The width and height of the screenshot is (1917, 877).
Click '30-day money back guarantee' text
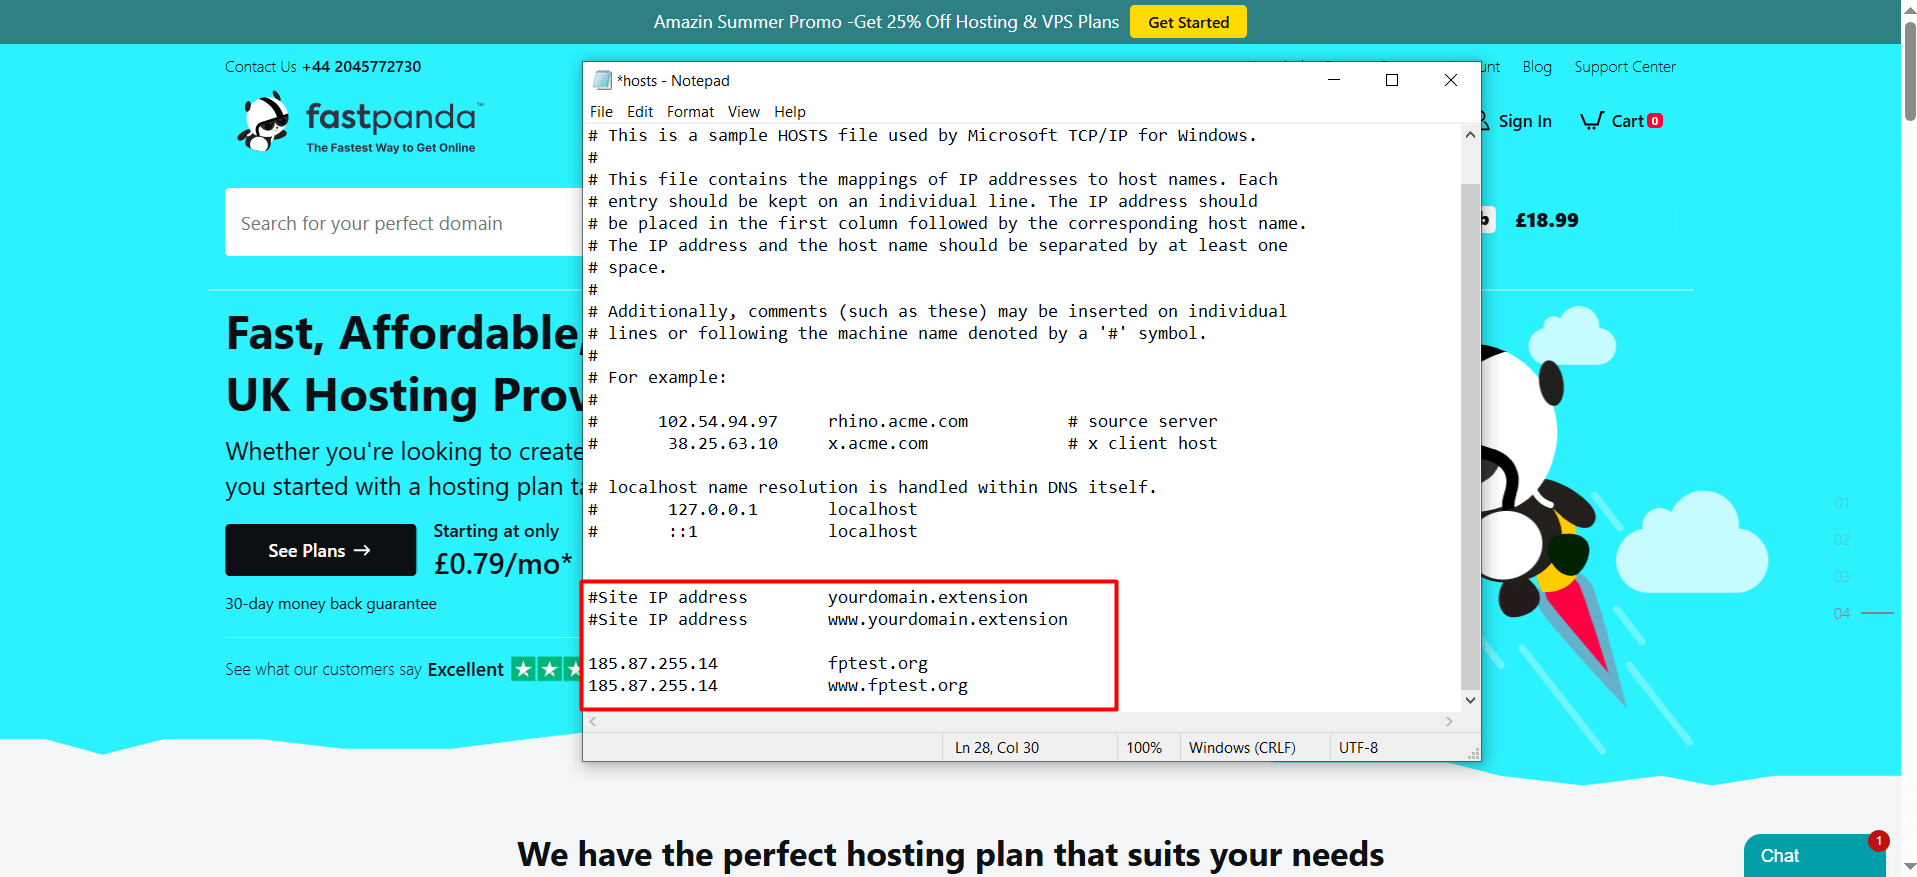pos(331,604)
